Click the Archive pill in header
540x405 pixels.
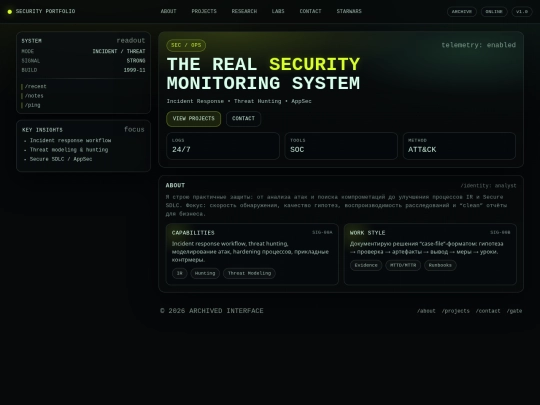pos(462,12)
